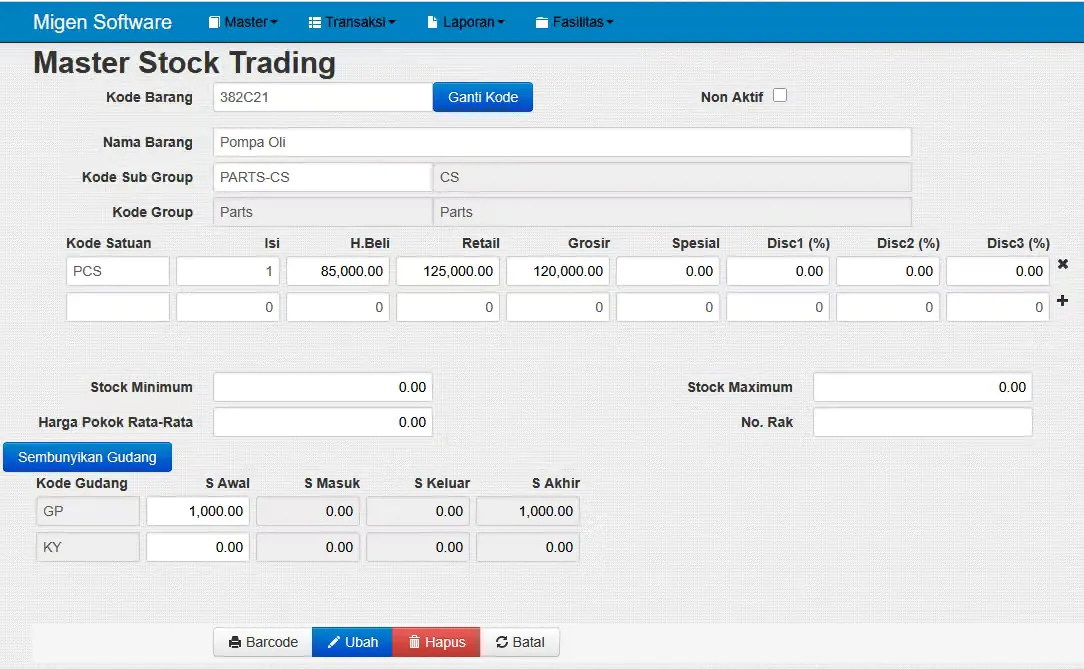The height and width of the screenshot is (669, 1084).
Task: Toggle the Non Aktif checkbox
Action: 780,95
